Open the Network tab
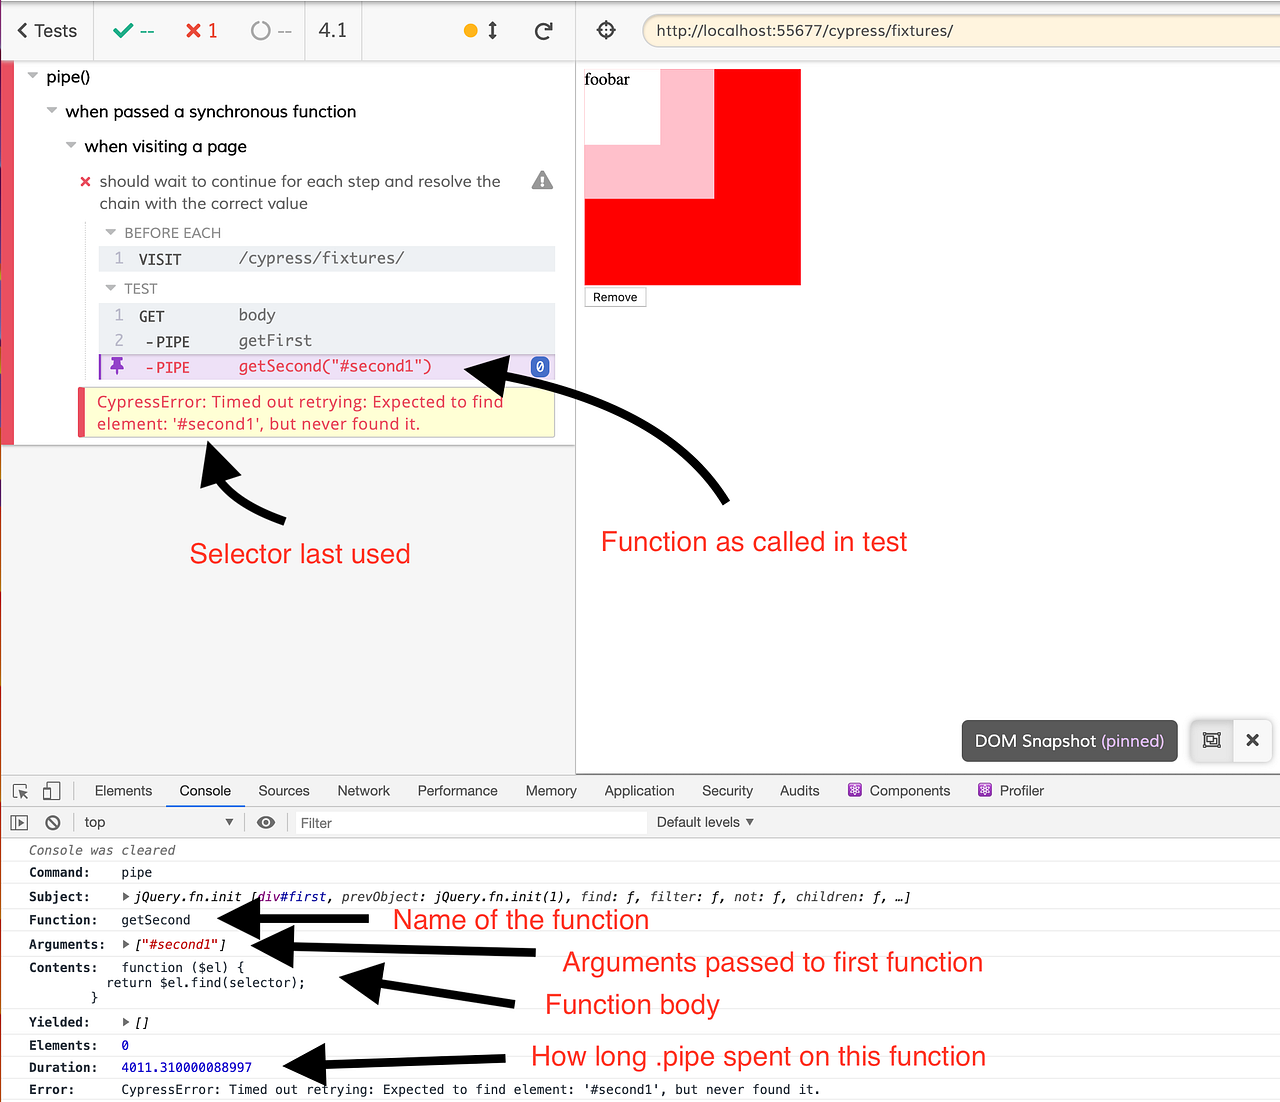 click(363, 791)
